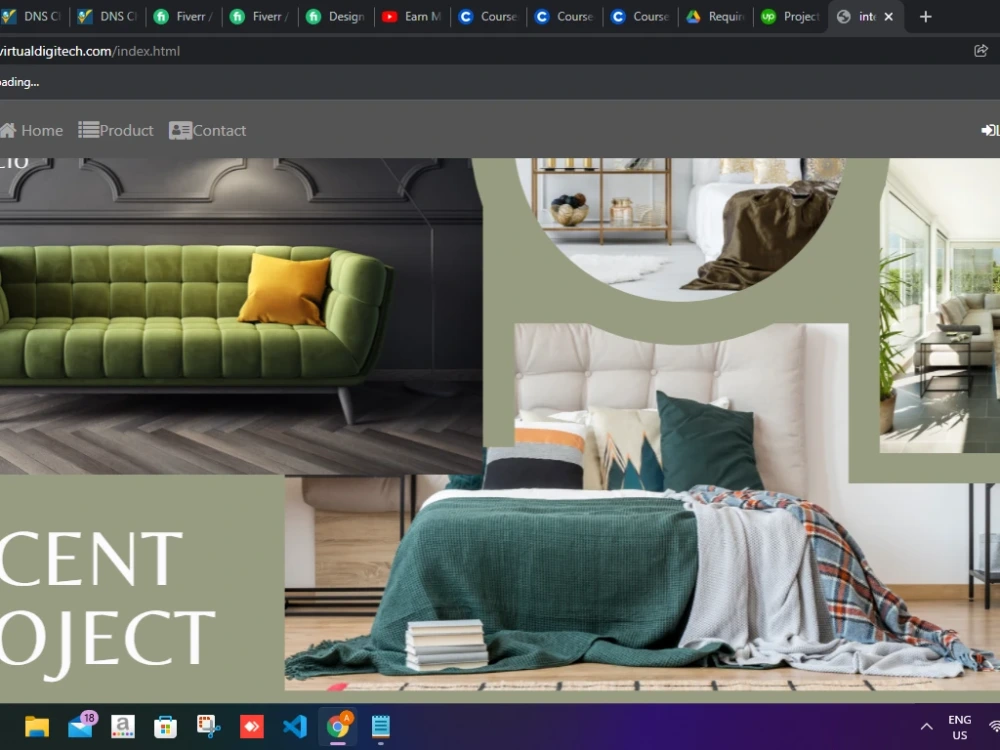The width and height of the screenshot is (1000, 750).
Task: Open the Home navigation link
Action: (31, 130)
